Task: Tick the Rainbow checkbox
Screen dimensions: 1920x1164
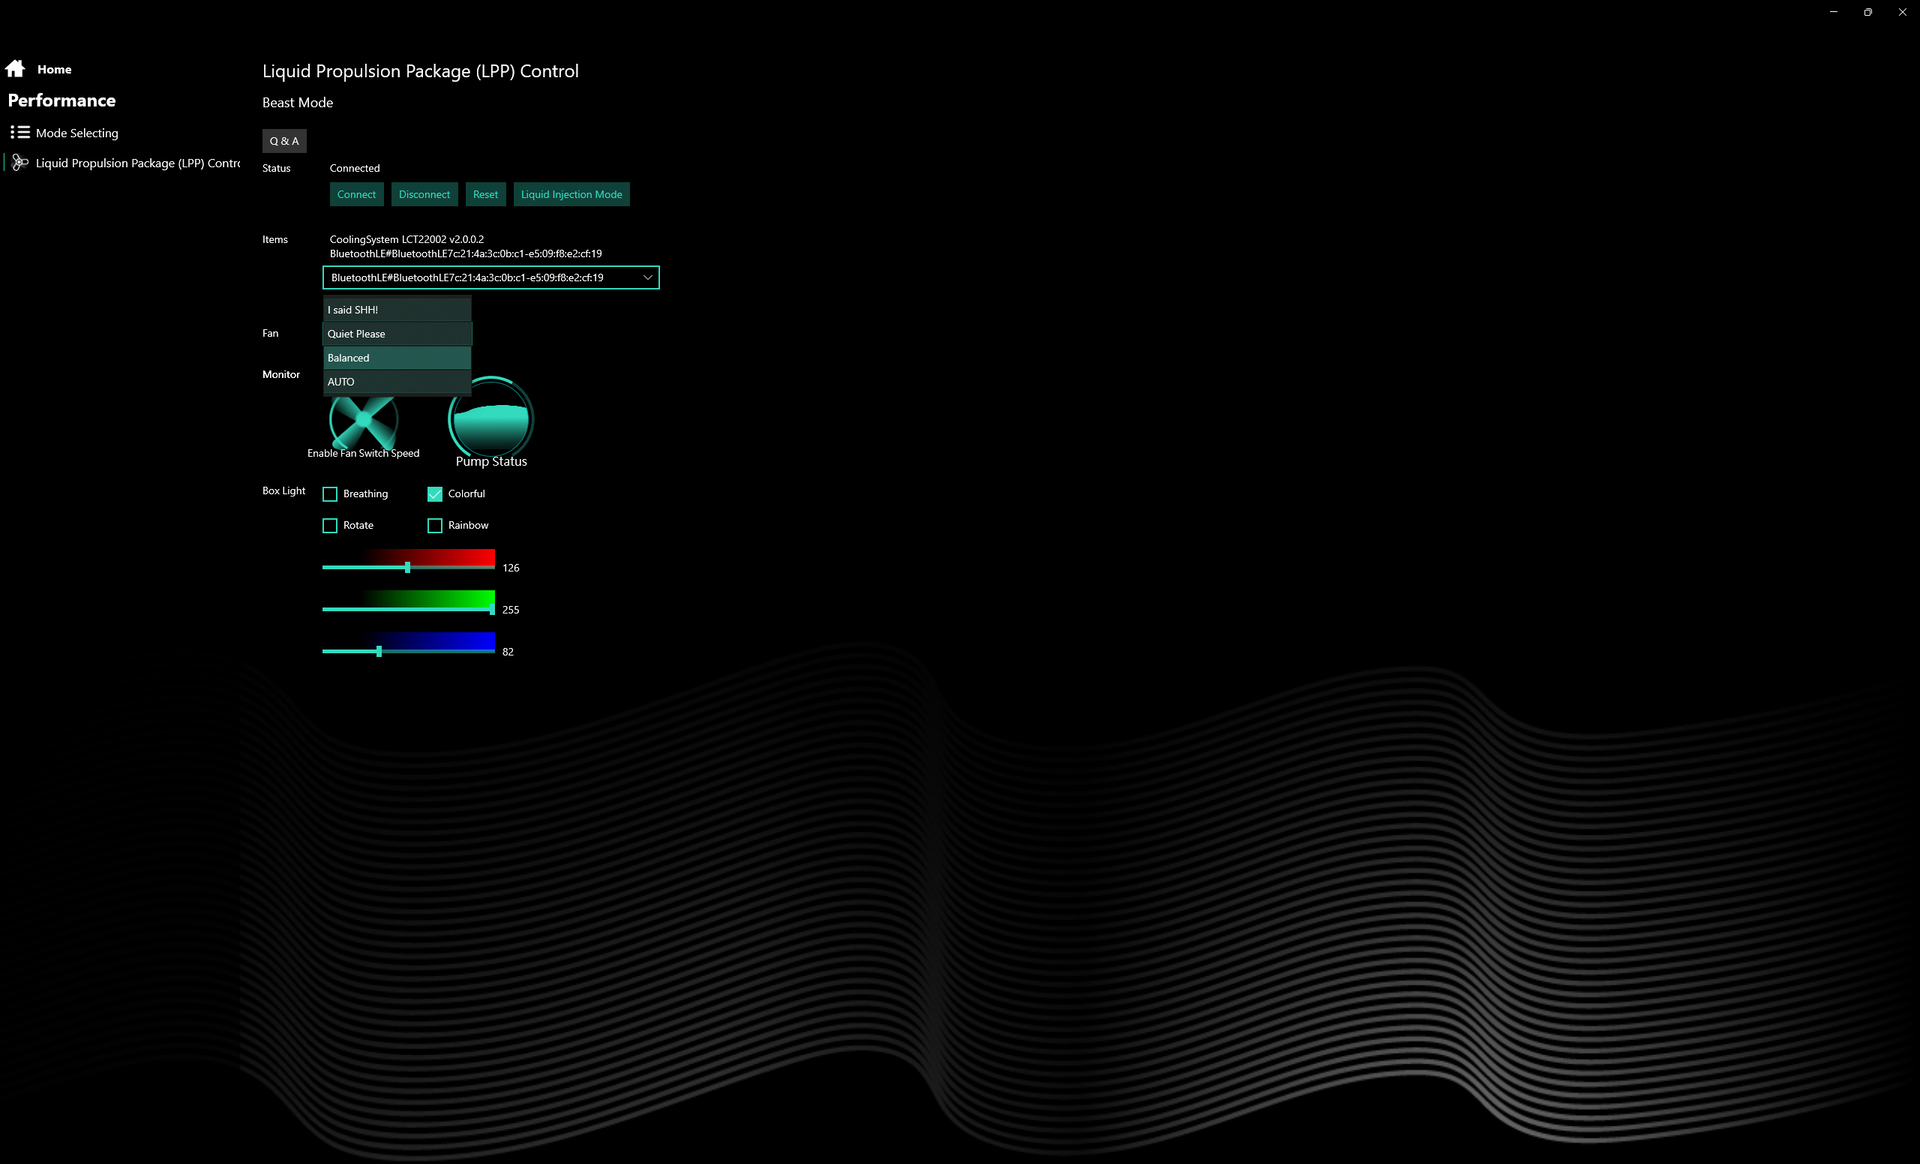Action: pyautogui.click(x=435, y=525)
